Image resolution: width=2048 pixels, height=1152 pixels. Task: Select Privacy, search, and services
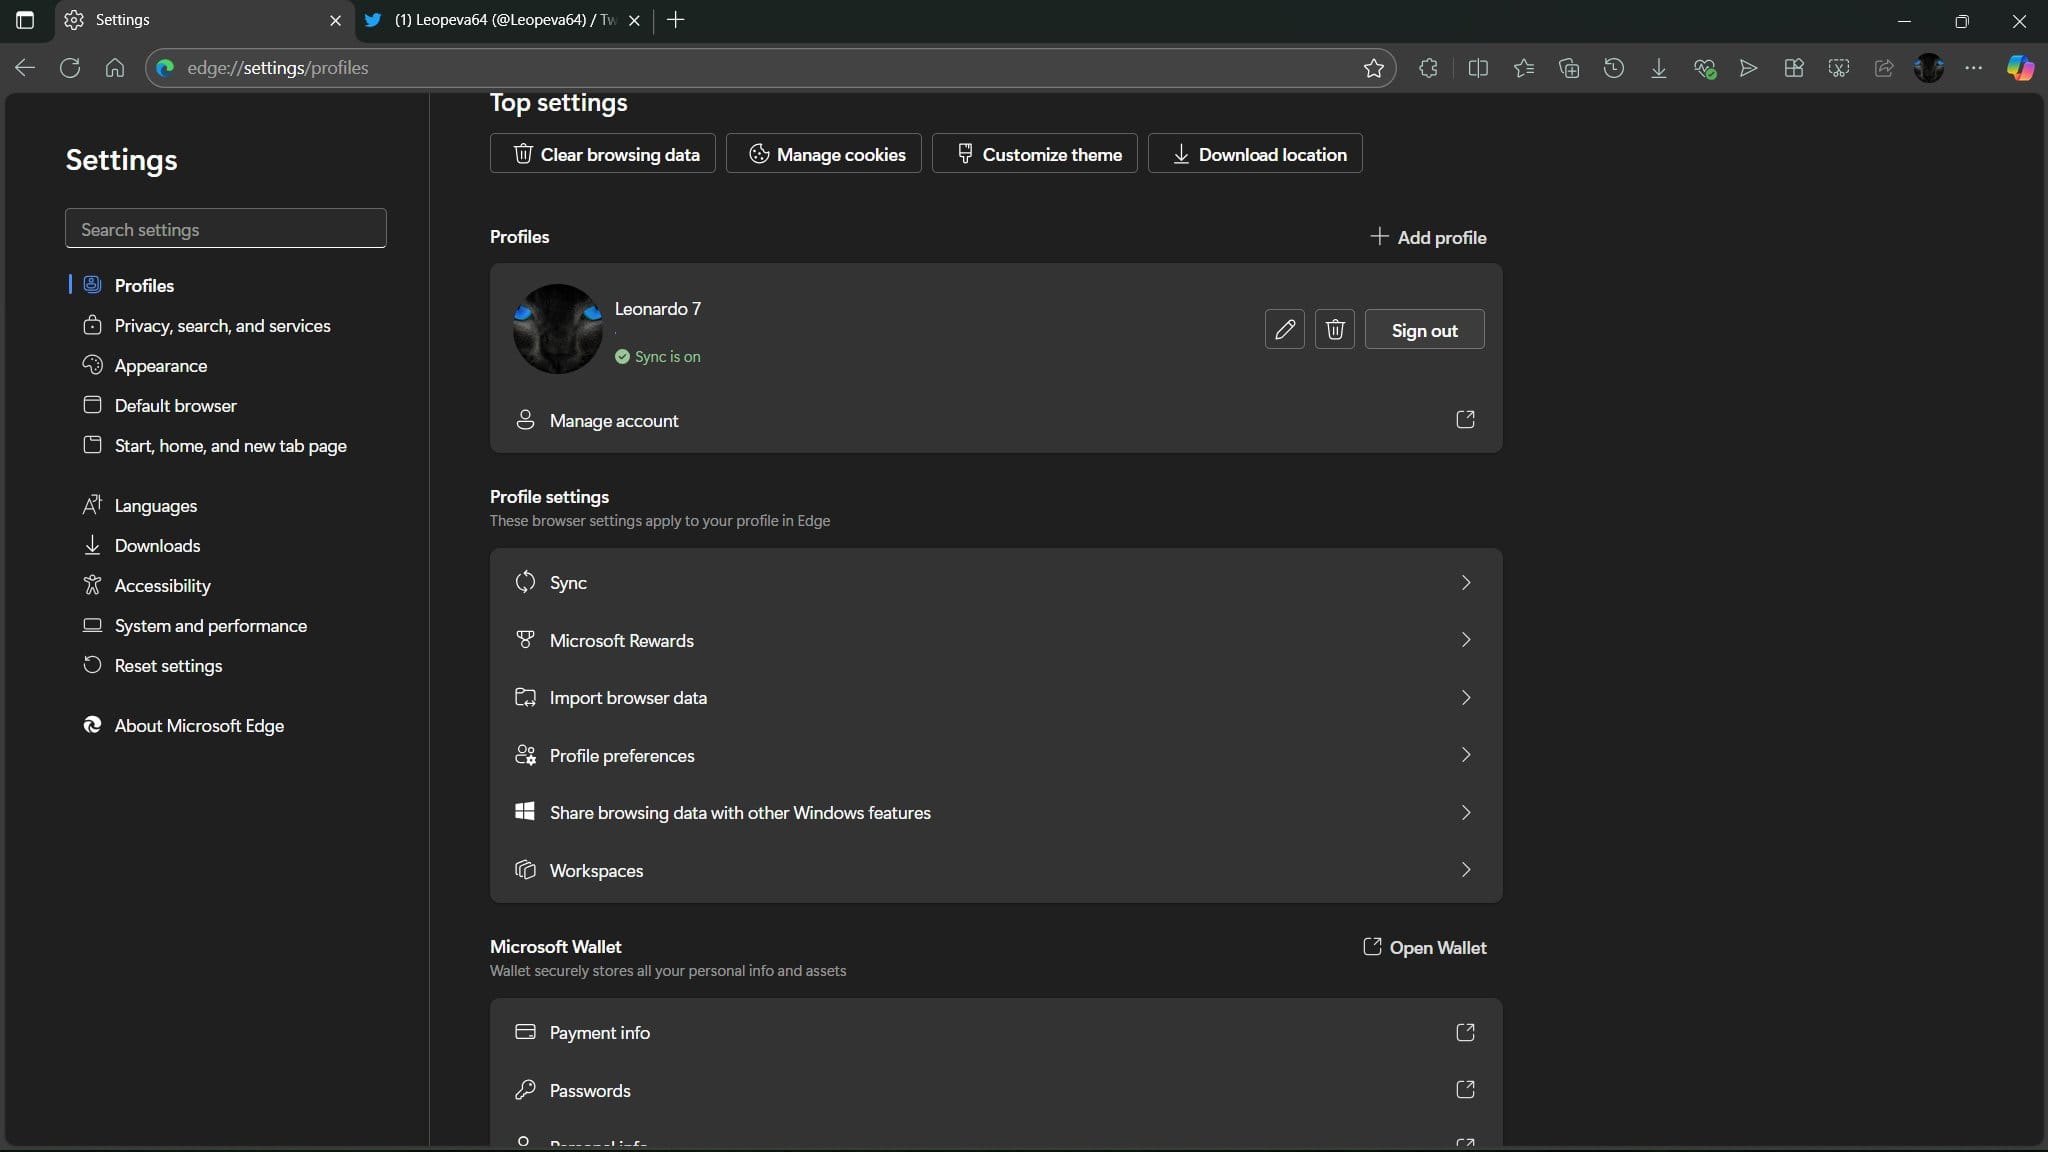click(x=222, y=325)
